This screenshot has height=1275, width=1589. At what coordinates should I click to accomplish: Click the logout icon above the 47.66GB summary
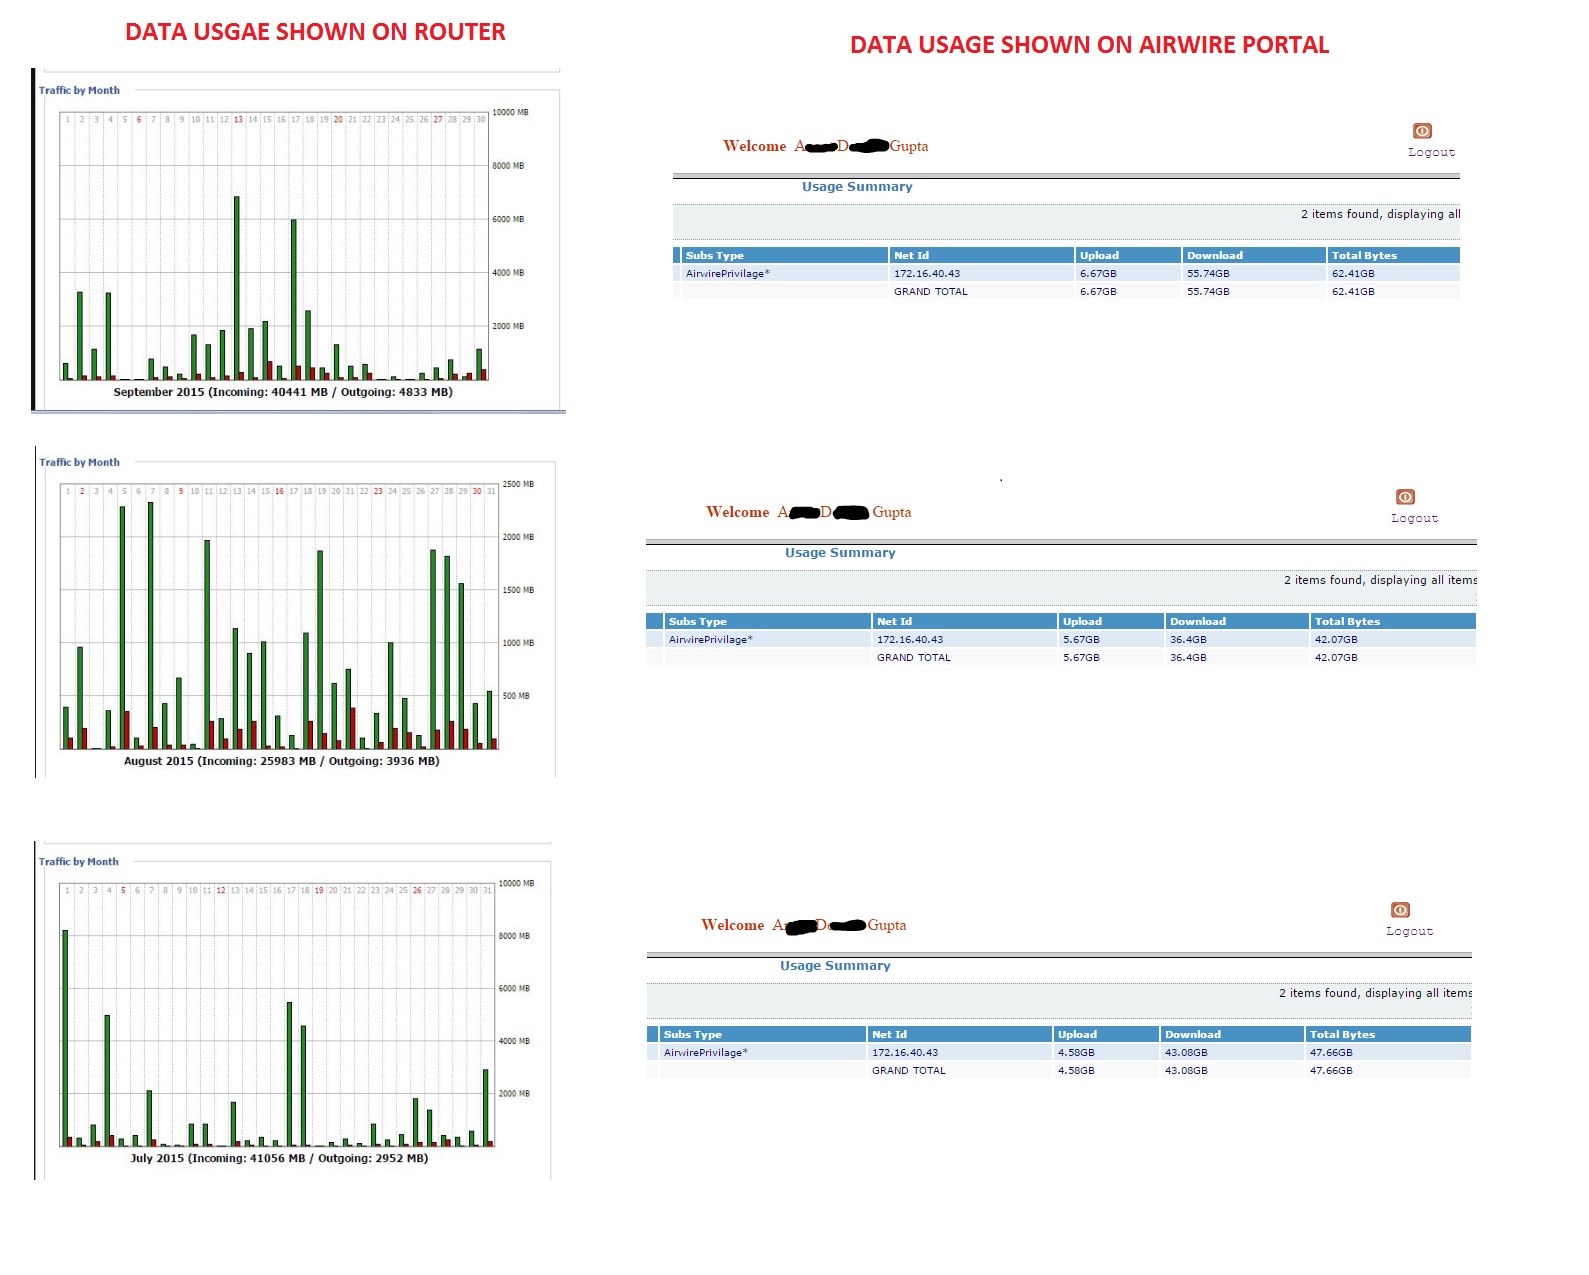point(1400,910)
